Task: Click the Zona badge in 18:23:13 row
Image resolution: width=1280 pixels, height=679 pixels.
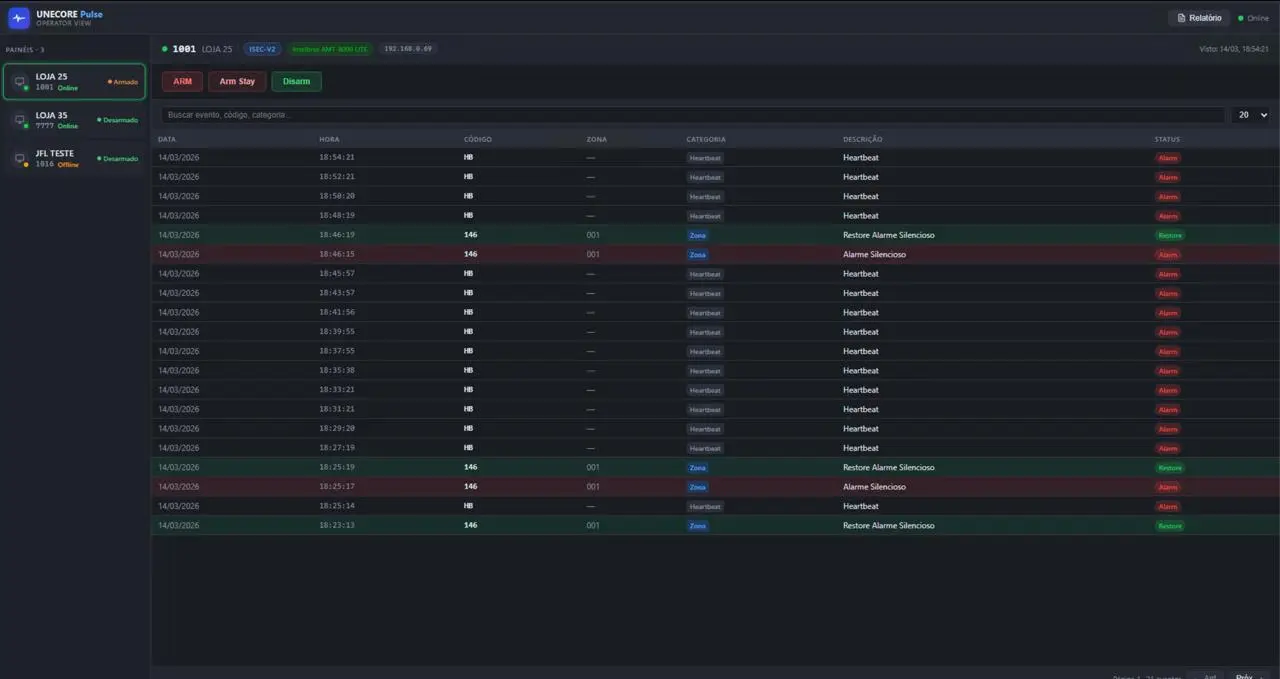Action: click(697, 526)
